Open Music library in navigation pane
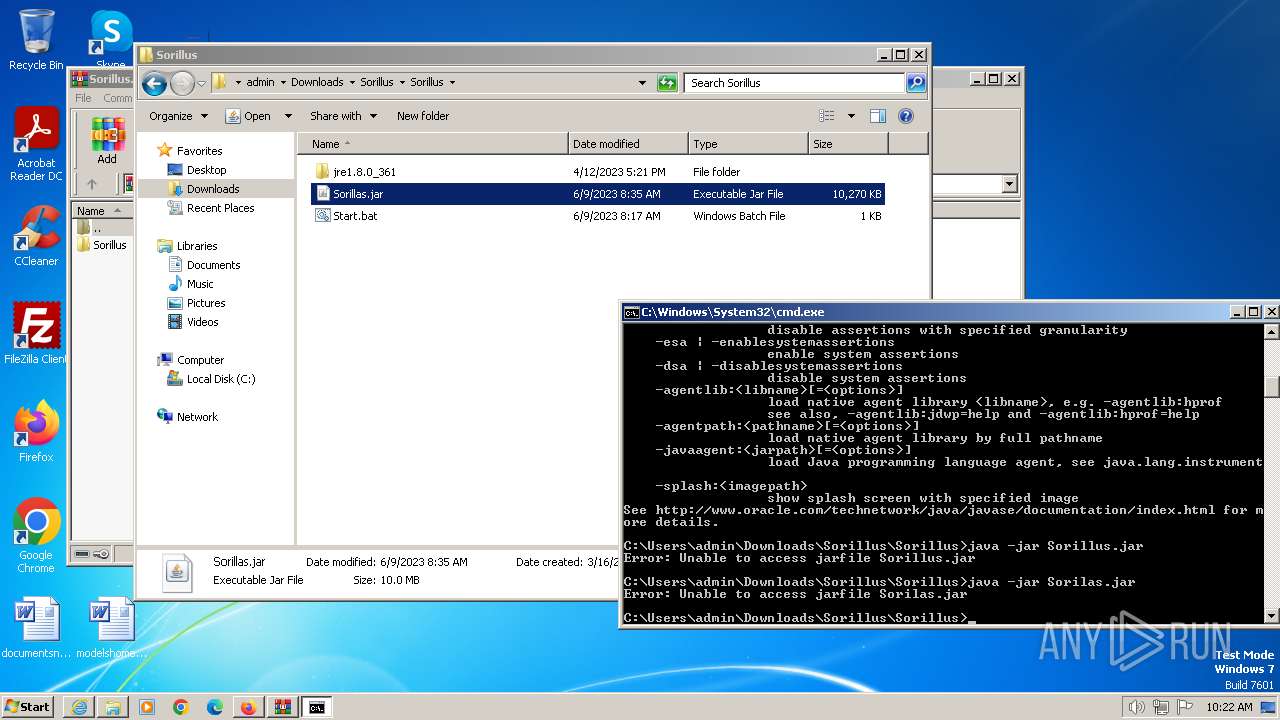The height and width of the screenshot is (720, 1280). pyautogui.click(x=199, y=284)
